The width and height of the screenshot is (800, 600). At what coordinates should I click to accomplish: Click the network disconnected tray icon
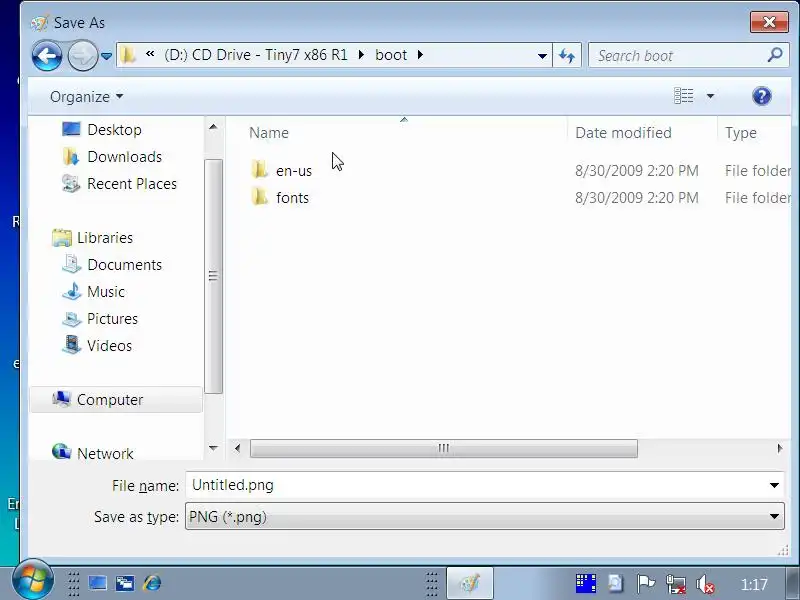[676, 584]
